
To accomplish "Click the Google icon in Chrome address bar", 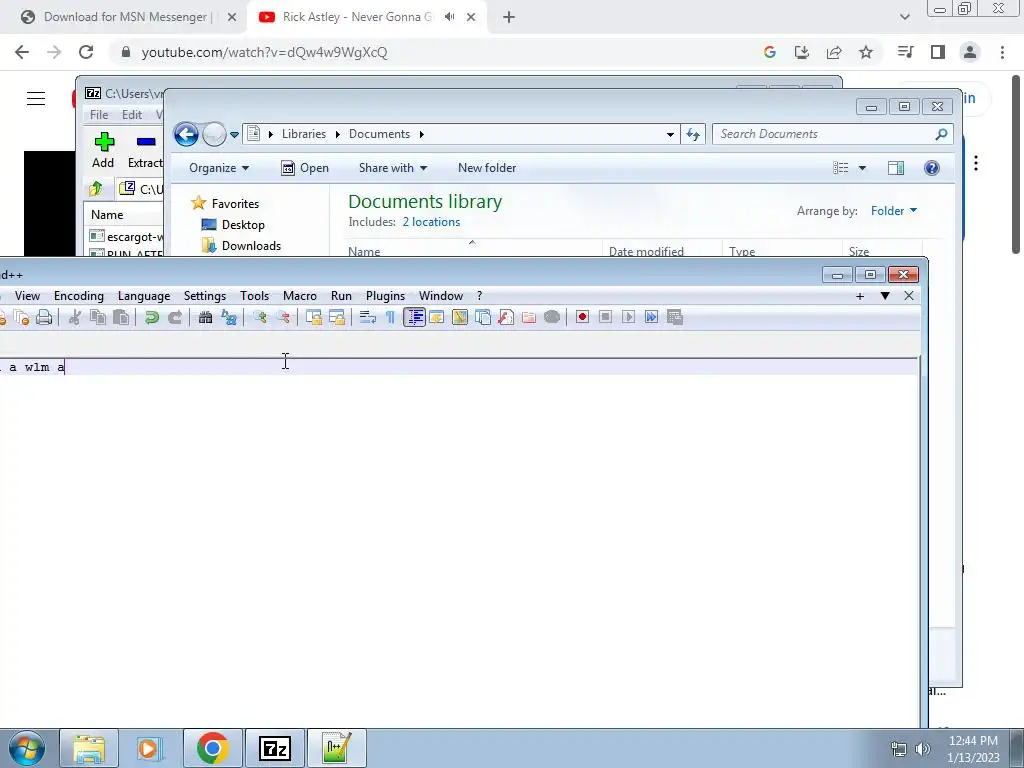I will click(769, 52).
